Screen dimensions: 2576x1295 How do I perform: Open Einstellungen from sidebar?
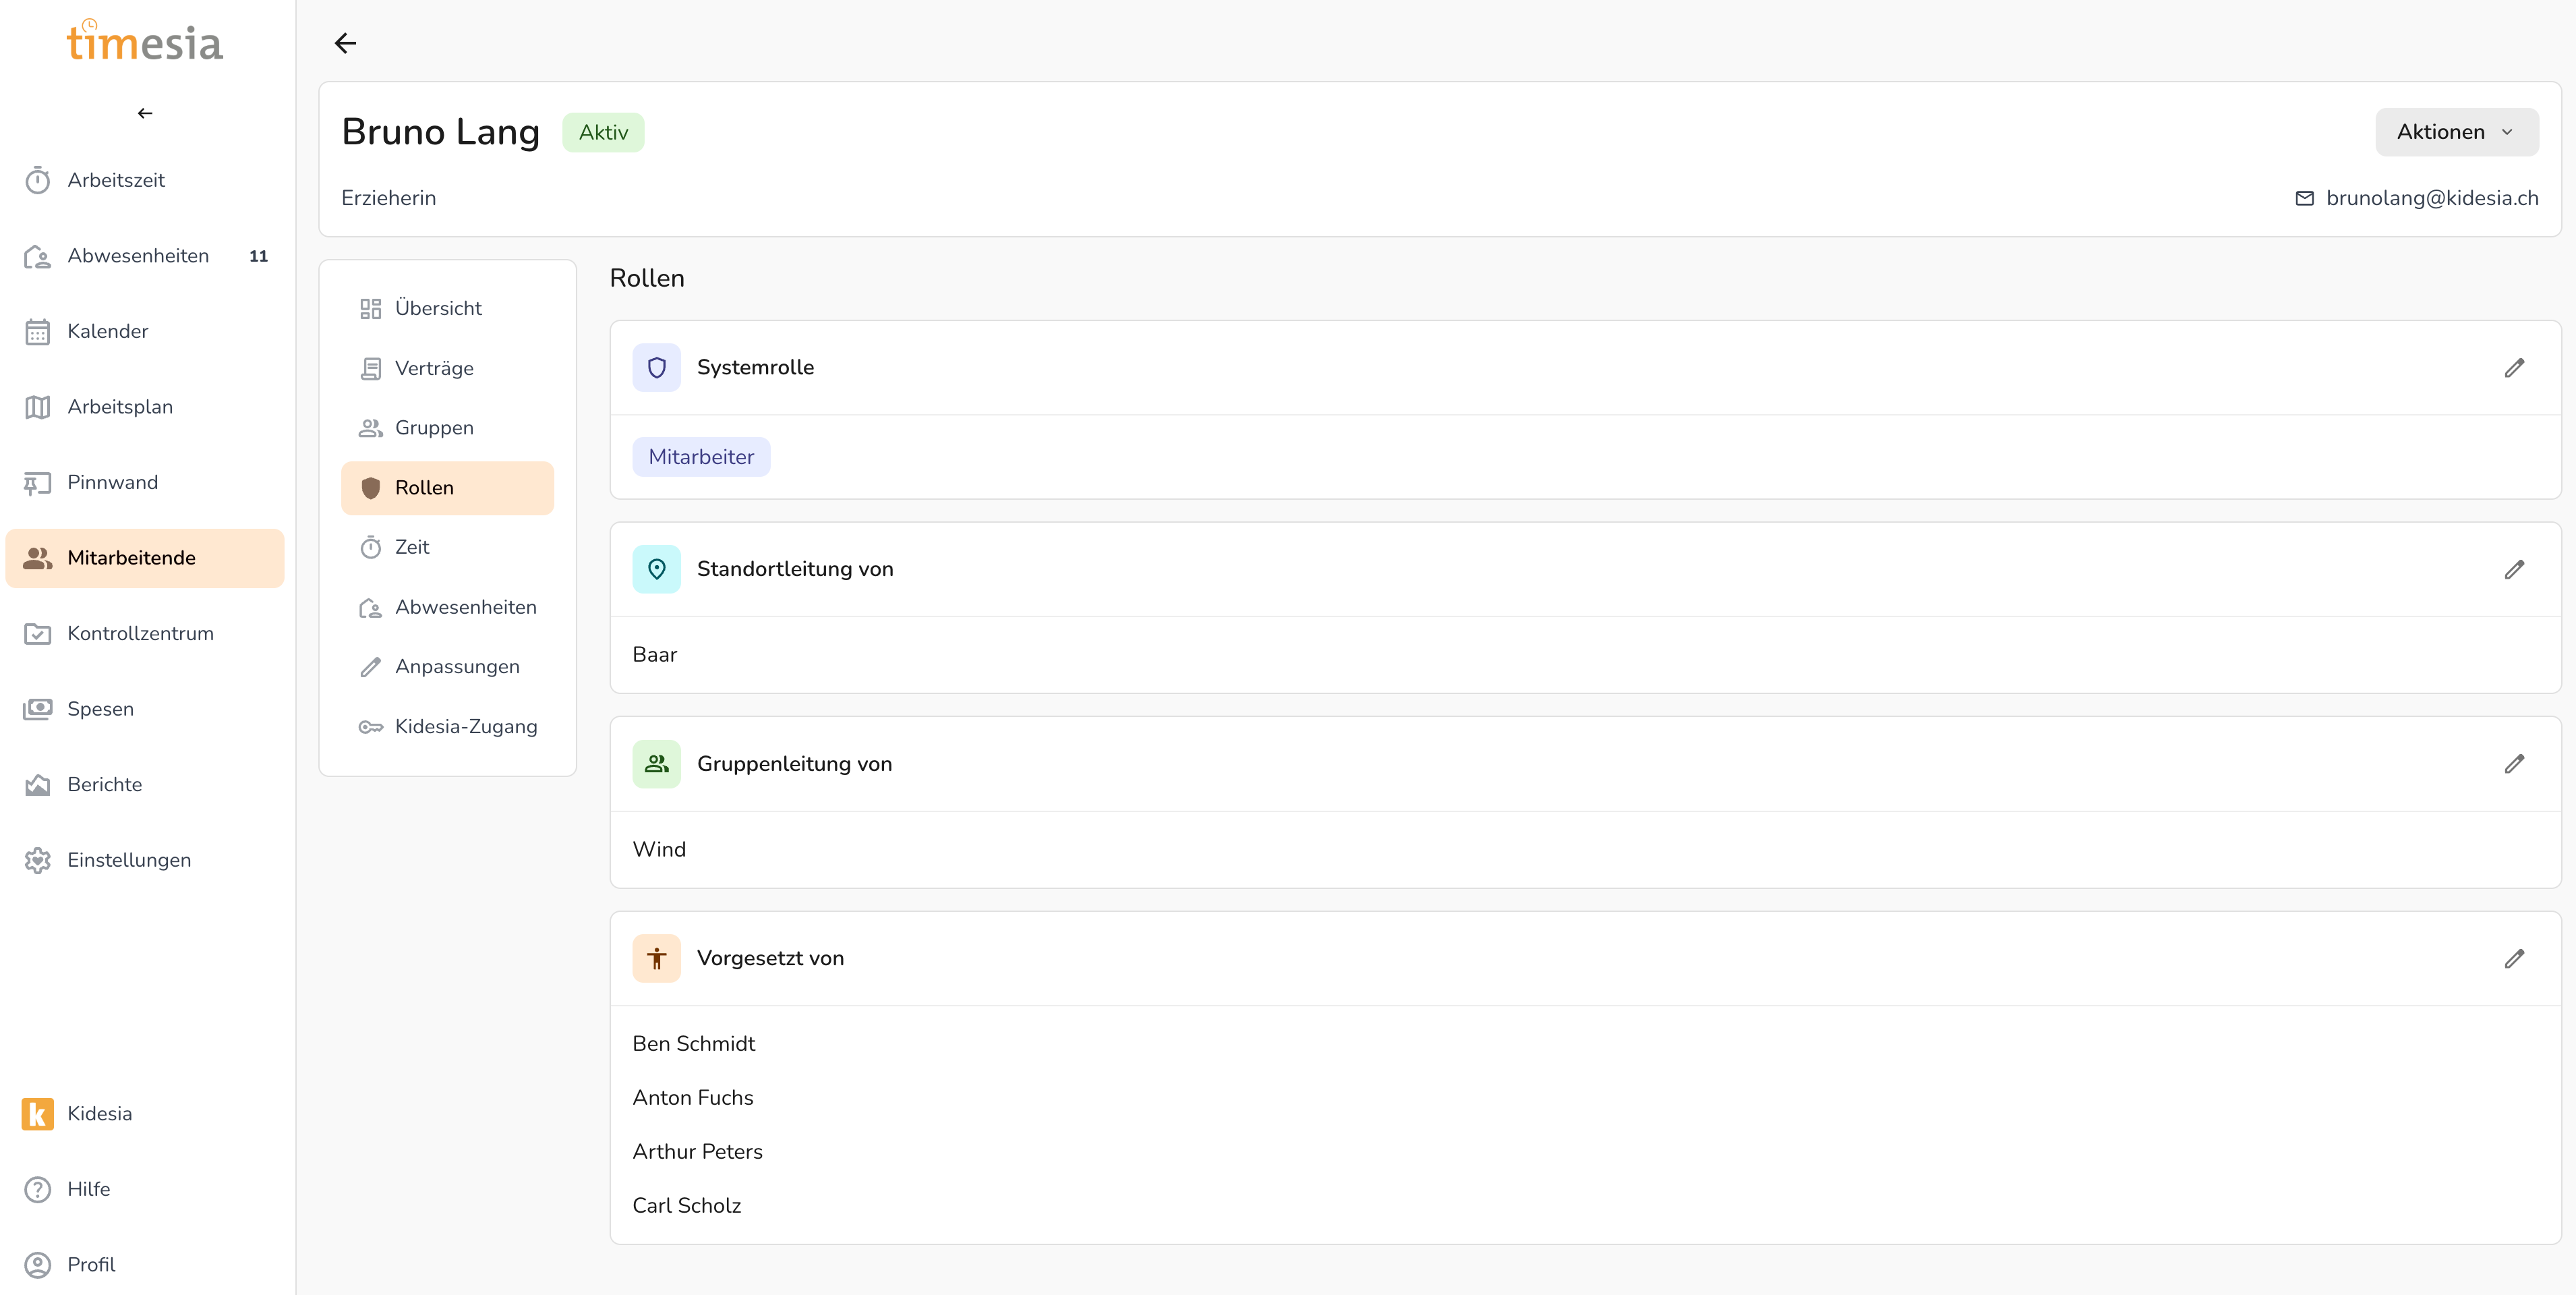(x=129, y=860)
